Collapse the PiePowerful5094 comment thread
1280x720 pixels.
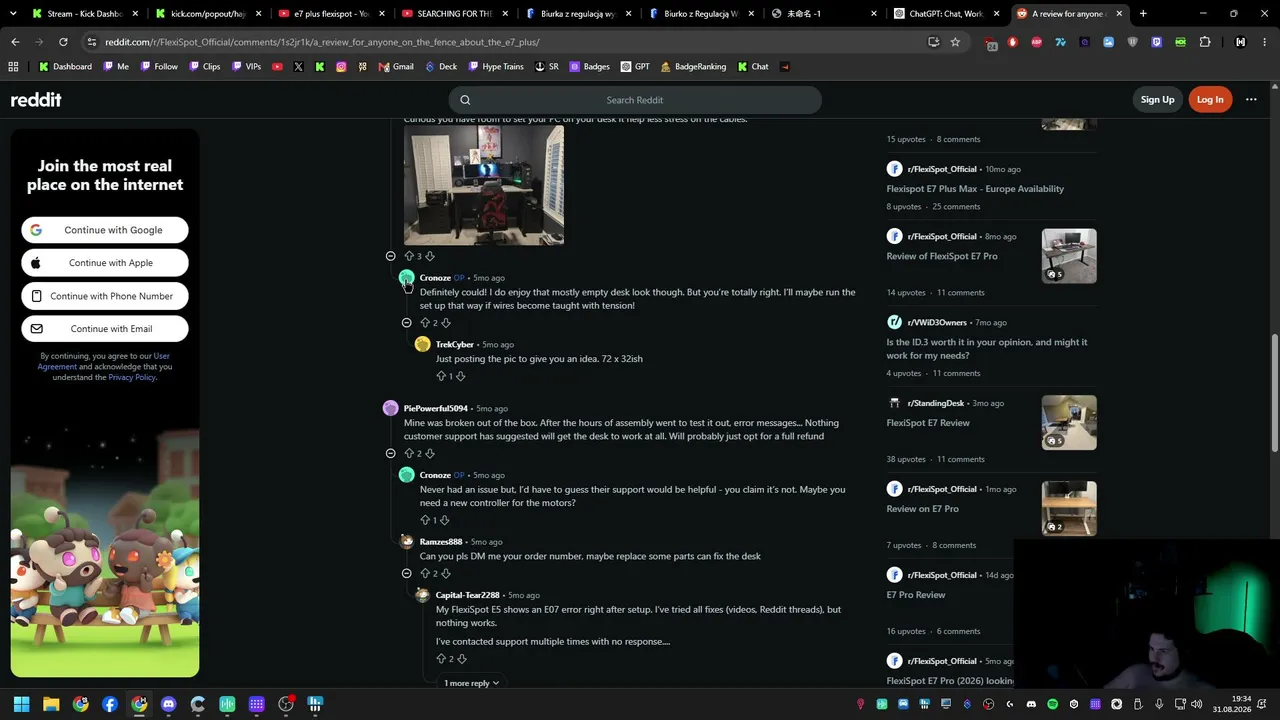[391, 453]
